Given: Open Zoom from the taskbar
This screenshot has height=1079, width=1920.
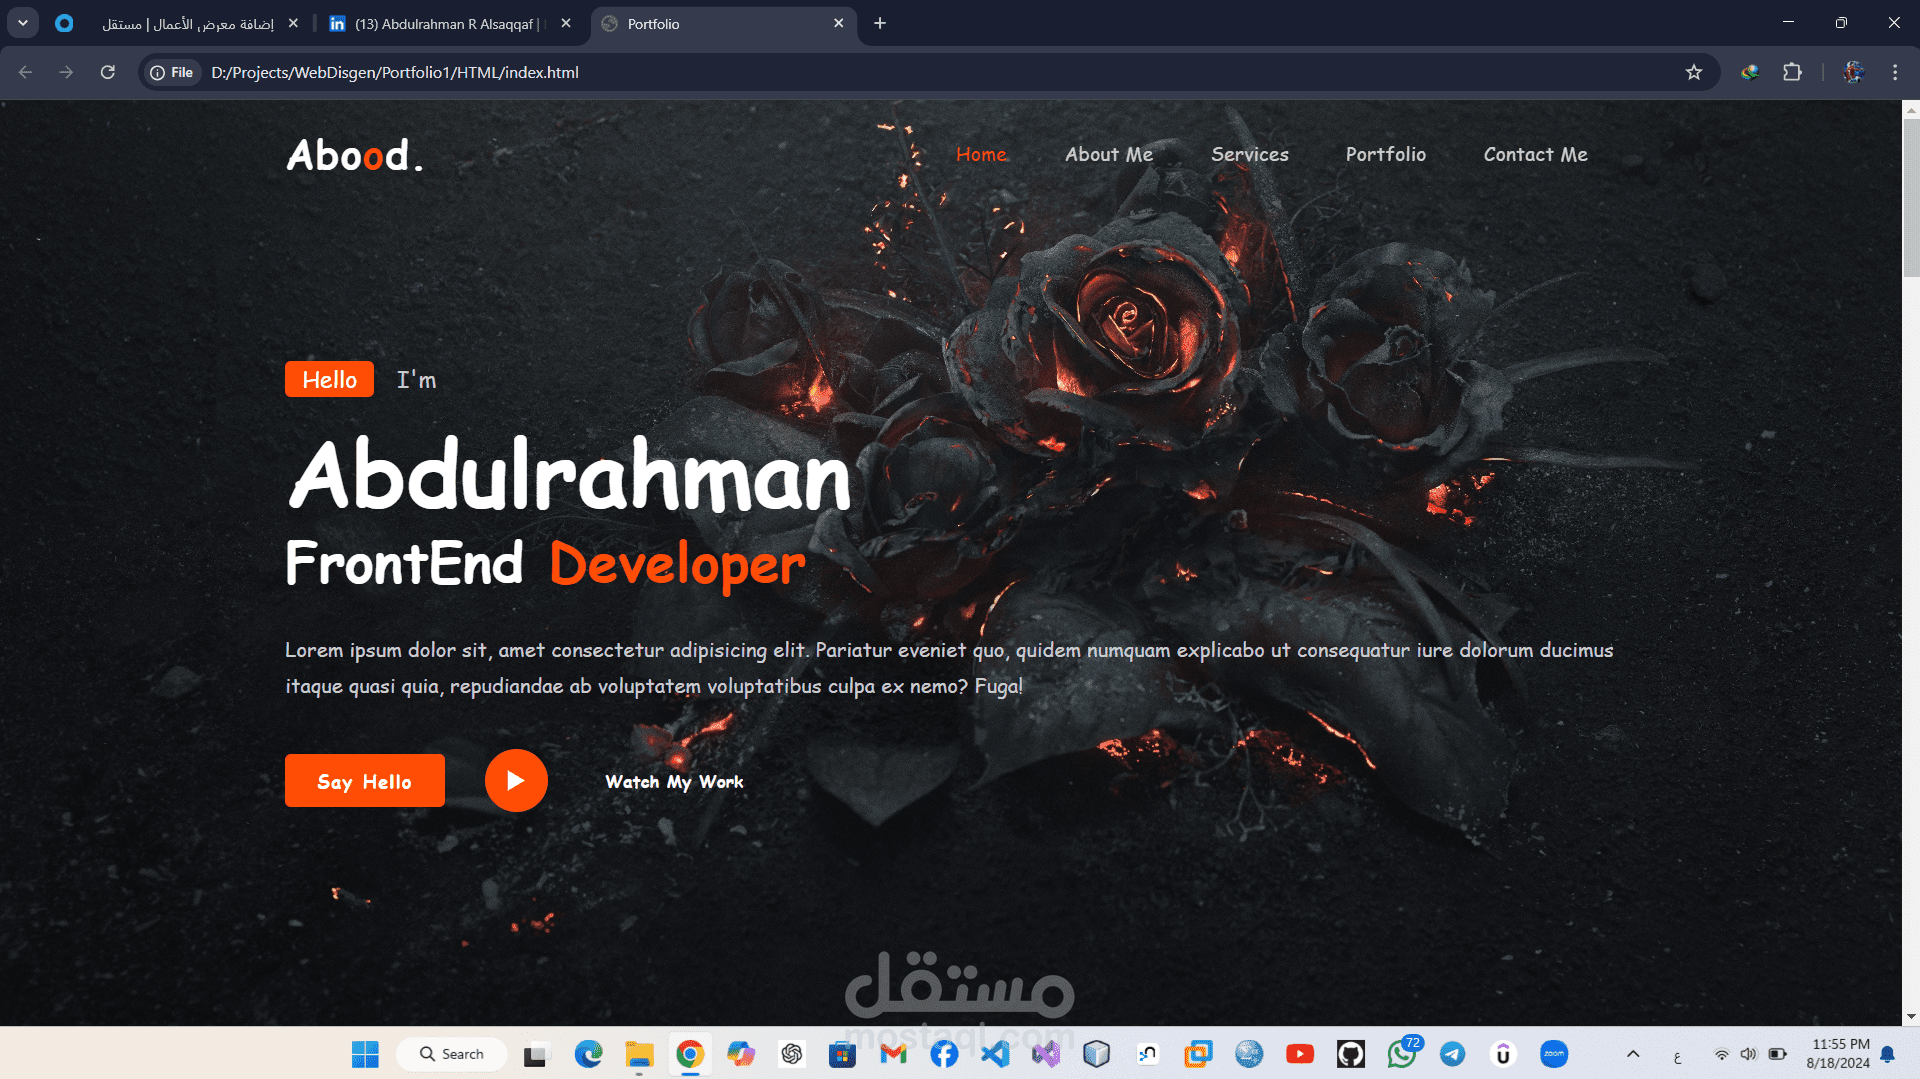Looking at the screenshot, I should 1554,1054.
